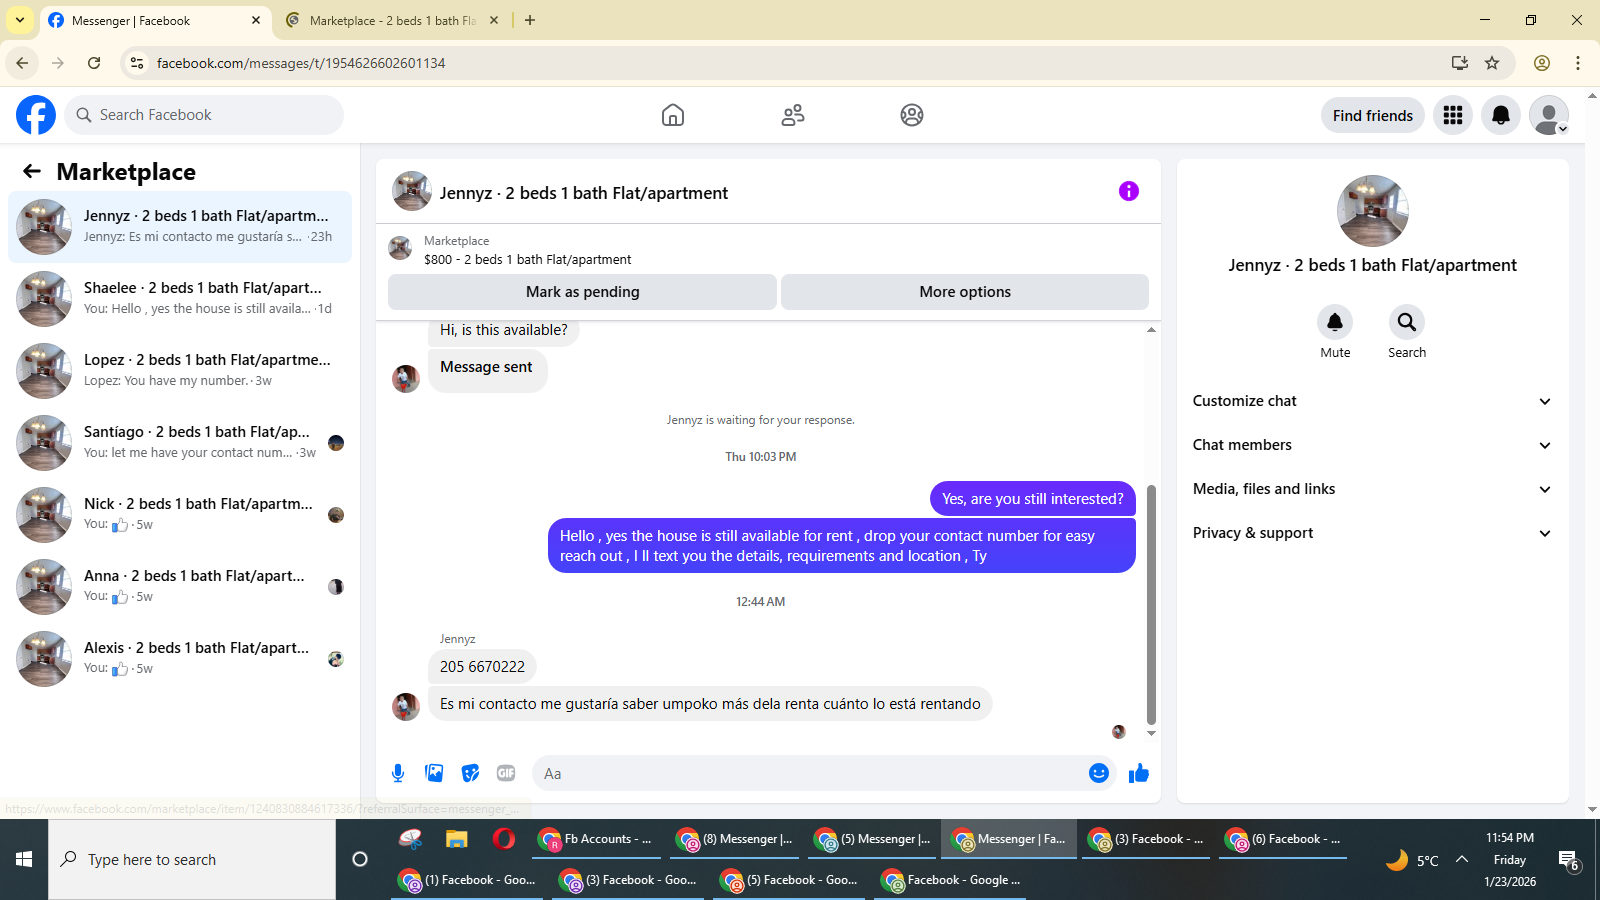Open Santiago conversation in list
This screenshot has height=900, width=1600.
[180, 443]
